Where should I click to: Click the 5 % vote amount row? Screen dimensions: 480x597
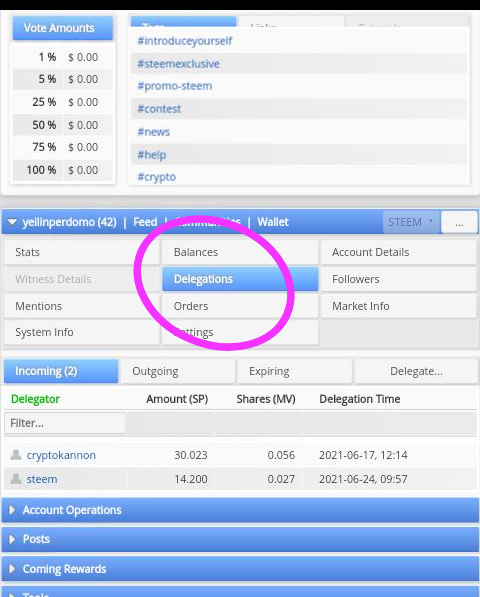[x=63, y=79]
